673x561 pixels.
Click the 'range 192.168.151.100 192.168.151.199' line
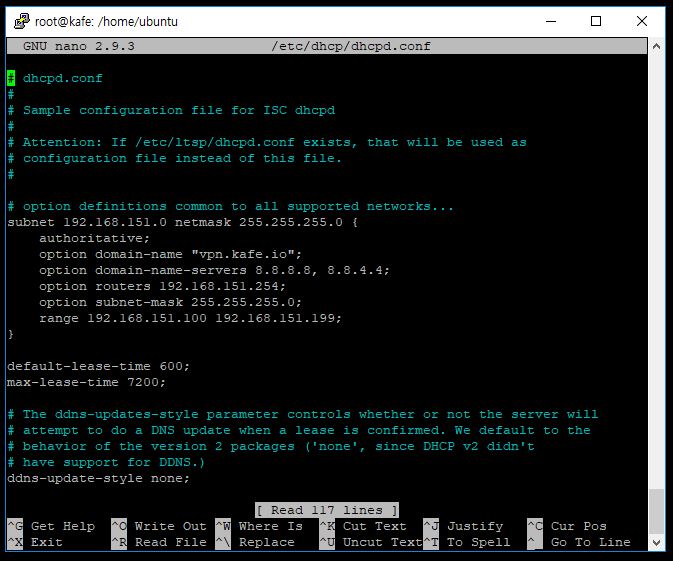190,318
